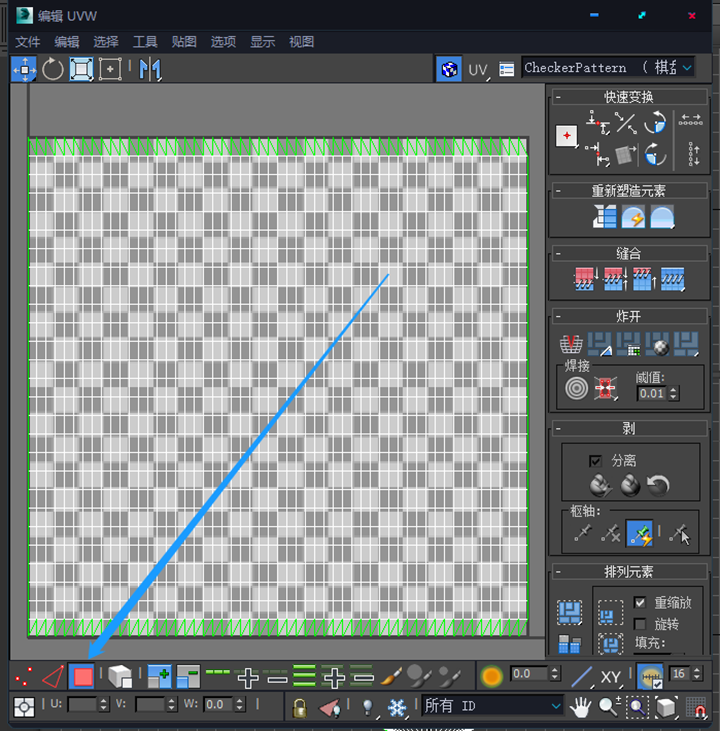Click the Set Pivot red cross icon
Screen dimensions: 720x731
[567, 136]
